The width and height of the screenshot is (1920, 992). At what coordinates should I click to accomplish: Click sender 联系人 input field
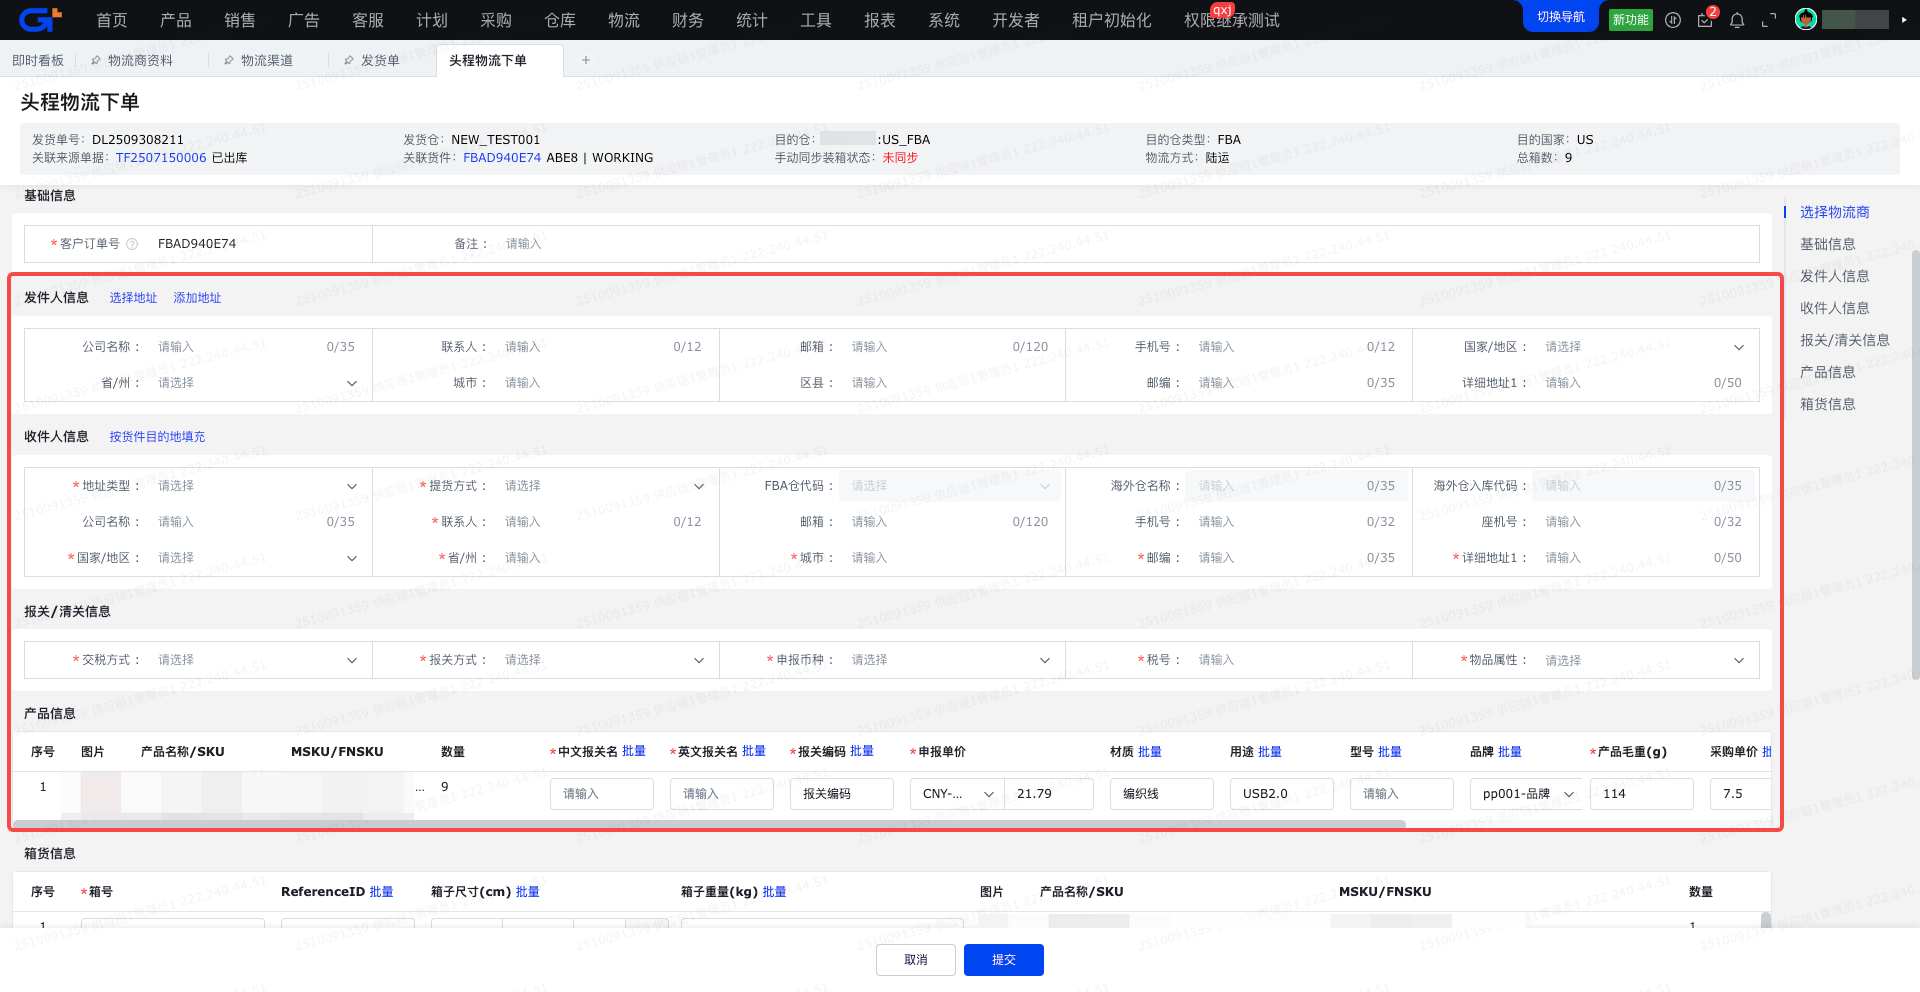[x=604, y=347]
